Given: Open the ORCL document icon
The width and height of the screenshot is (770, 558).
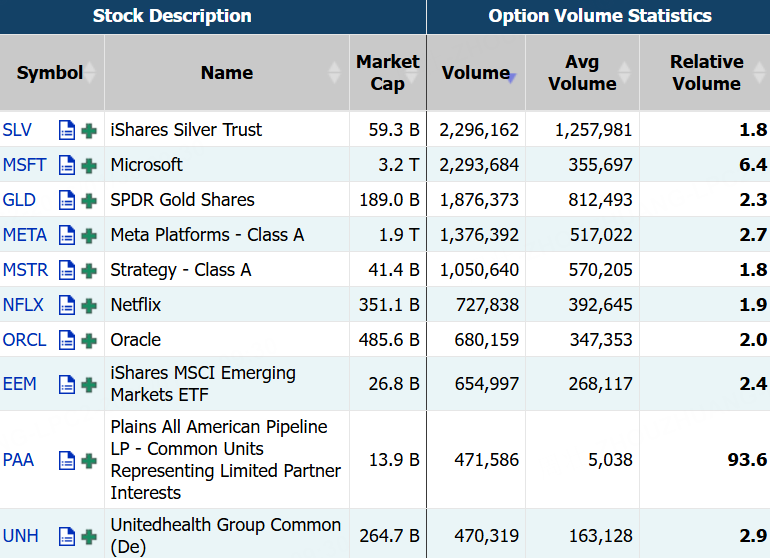Looking at the screenshot, I should [67, 340].
